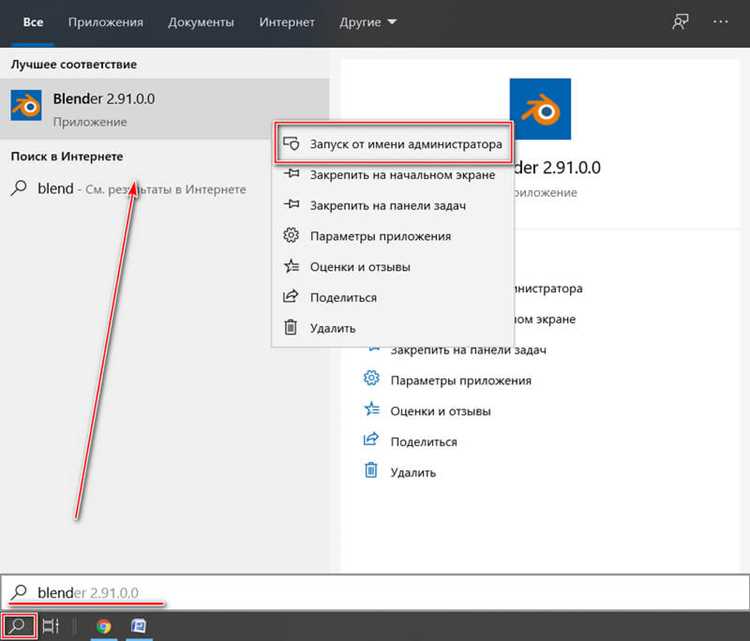This screenshot has width=750, height=641.
Task: Click the Поиск в Интернете heading
Action: click(x=67, y=156)
